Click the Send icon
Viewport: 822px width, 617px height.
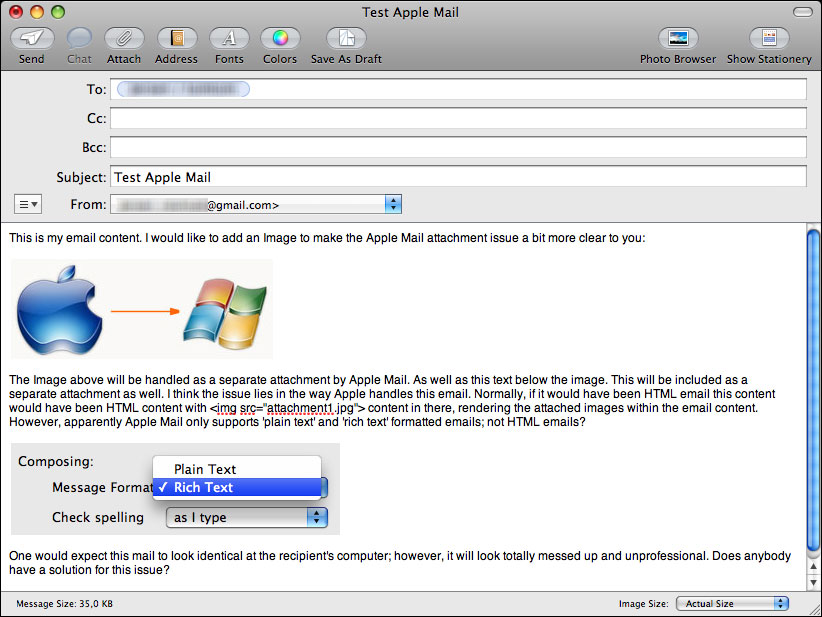(x=31, y=42)
